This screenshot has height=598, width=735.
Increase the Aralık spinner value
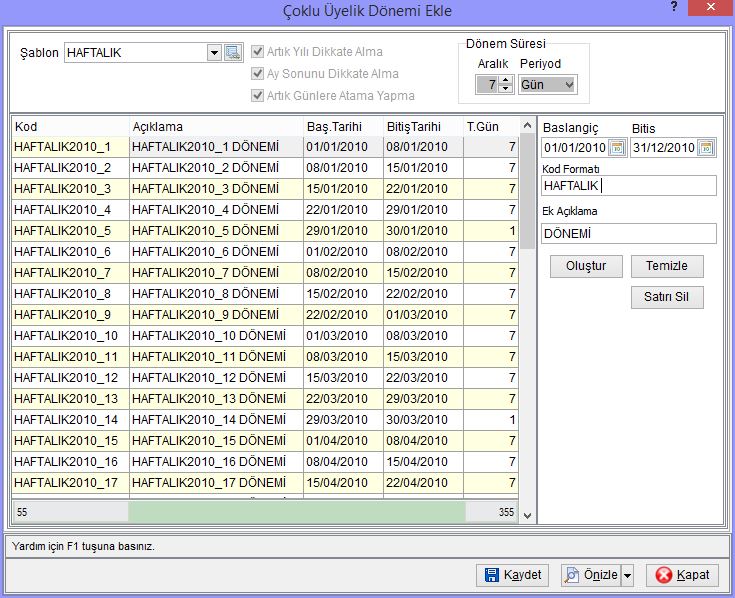[x=505, y=80]
